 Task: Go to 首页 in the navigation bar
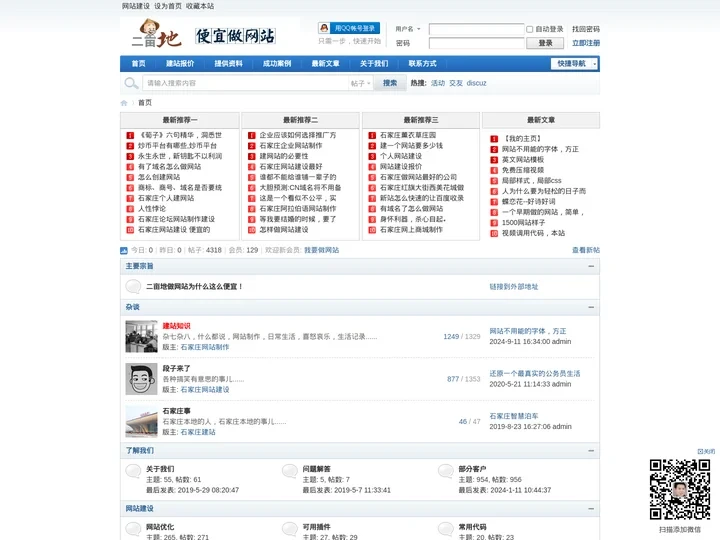pyautogui.click(x=138, y=63)
